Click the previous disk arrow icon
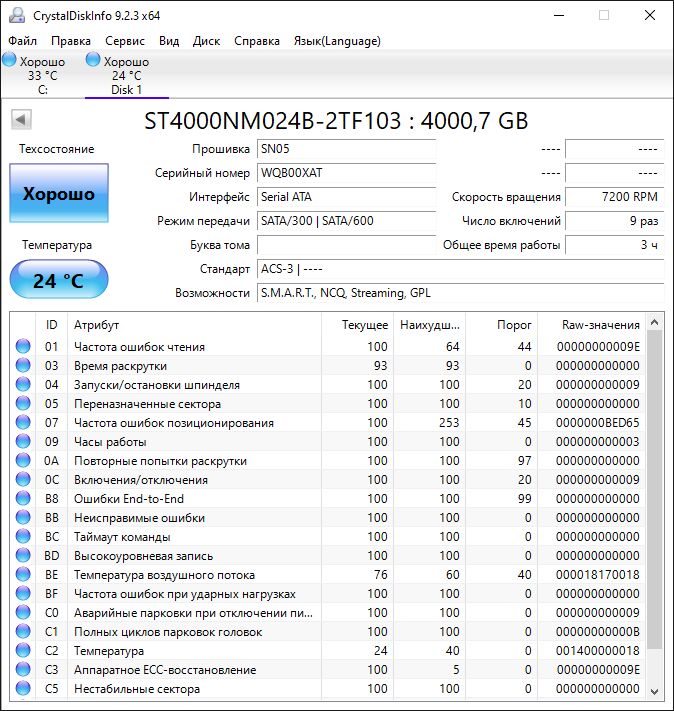This screenshot has width=674, height=711. point(20,120)
